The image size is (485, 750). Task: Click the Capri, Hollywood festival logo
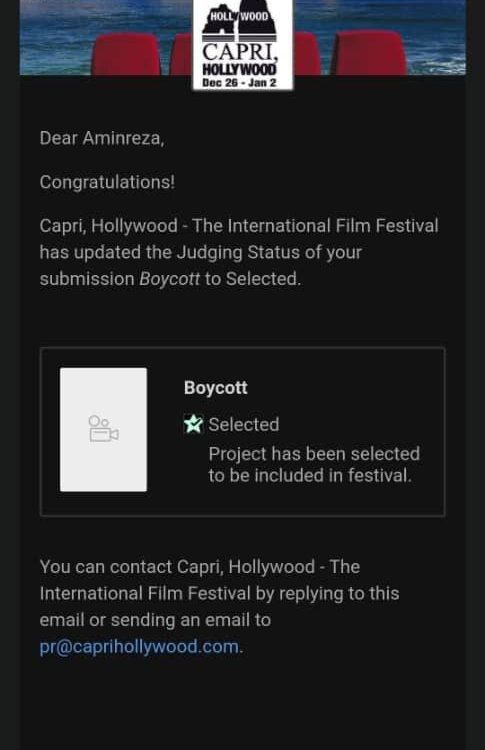242,44
